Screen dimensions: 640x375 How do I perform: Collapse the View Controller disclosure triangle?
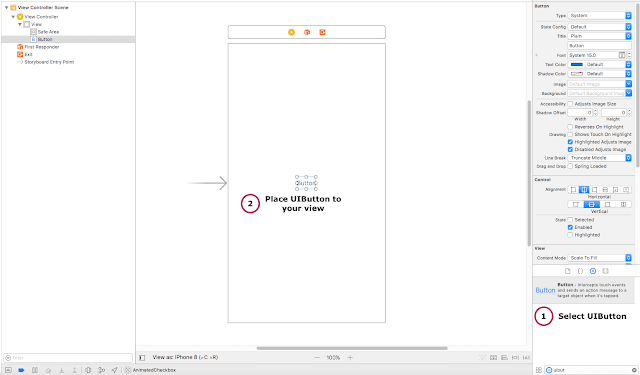click(x=13, y=17)
